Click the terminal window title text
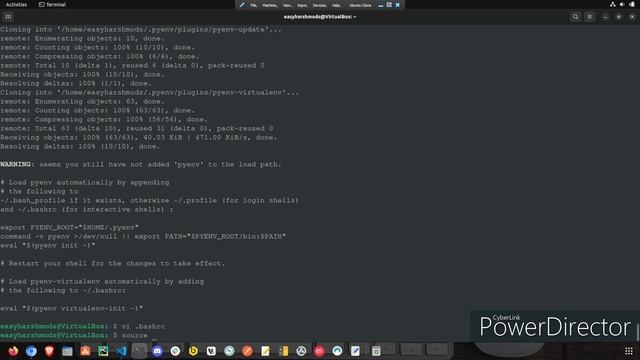This screenshot has width=640, height=360. coord(320,17)
